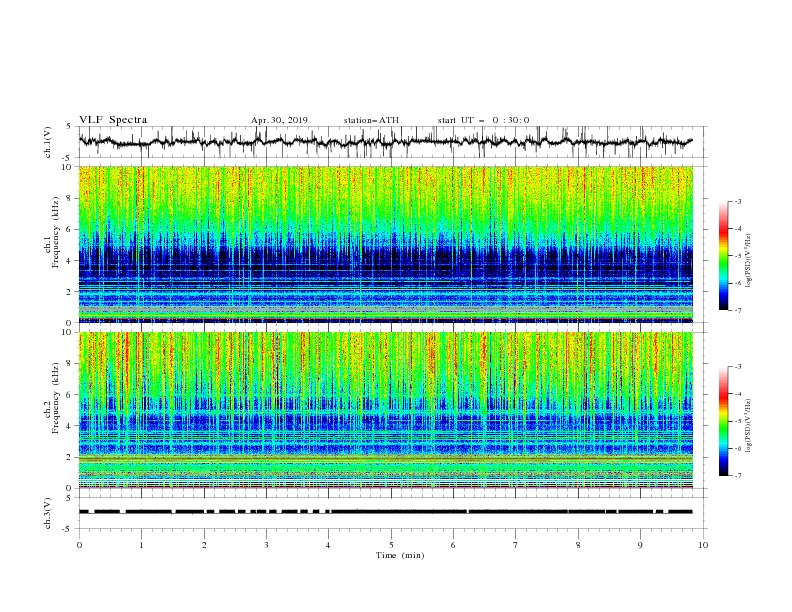
Task: Select the ch.2 colorbar 'log(PSD)(V²/Hz)' label
Action: click(x=748, y=425)
